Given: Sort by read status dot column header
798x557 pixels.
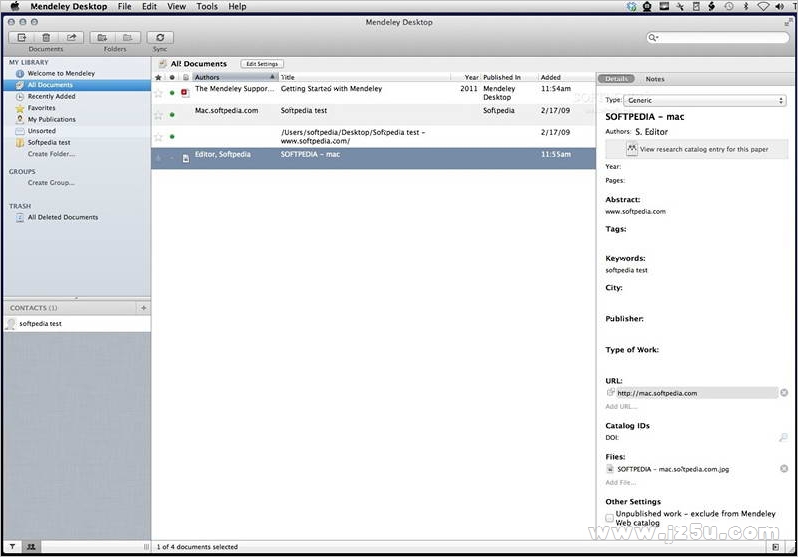Looking at the screenshot, I should [x=172, y=77].
